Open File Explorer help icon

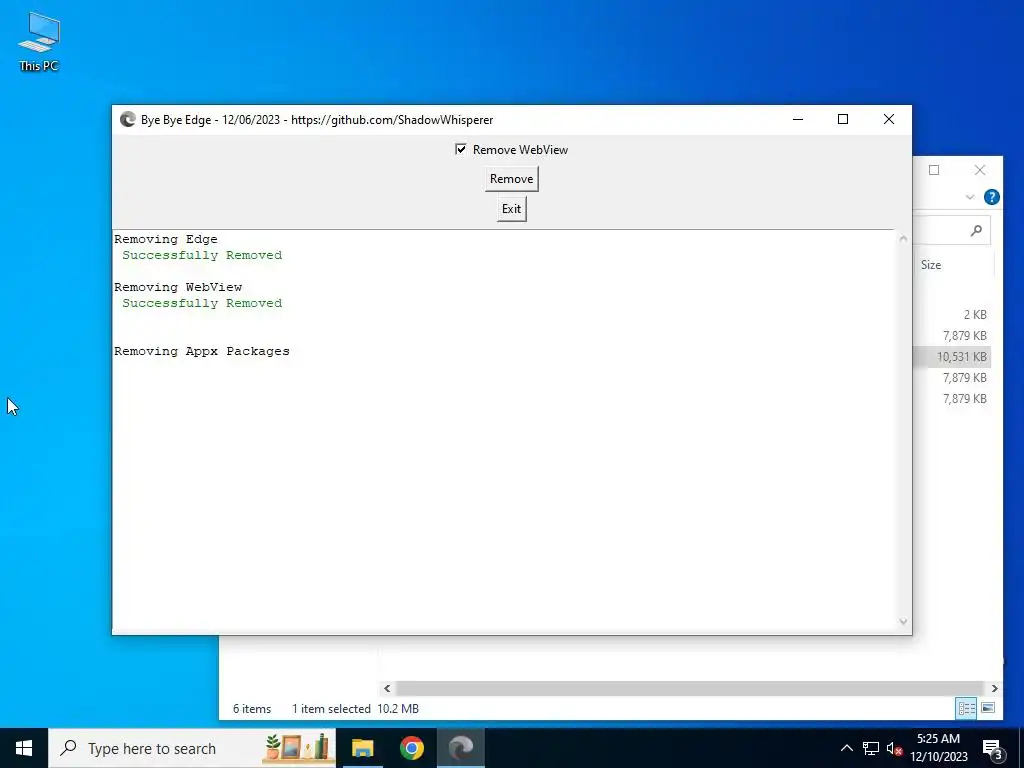(991, 197)
